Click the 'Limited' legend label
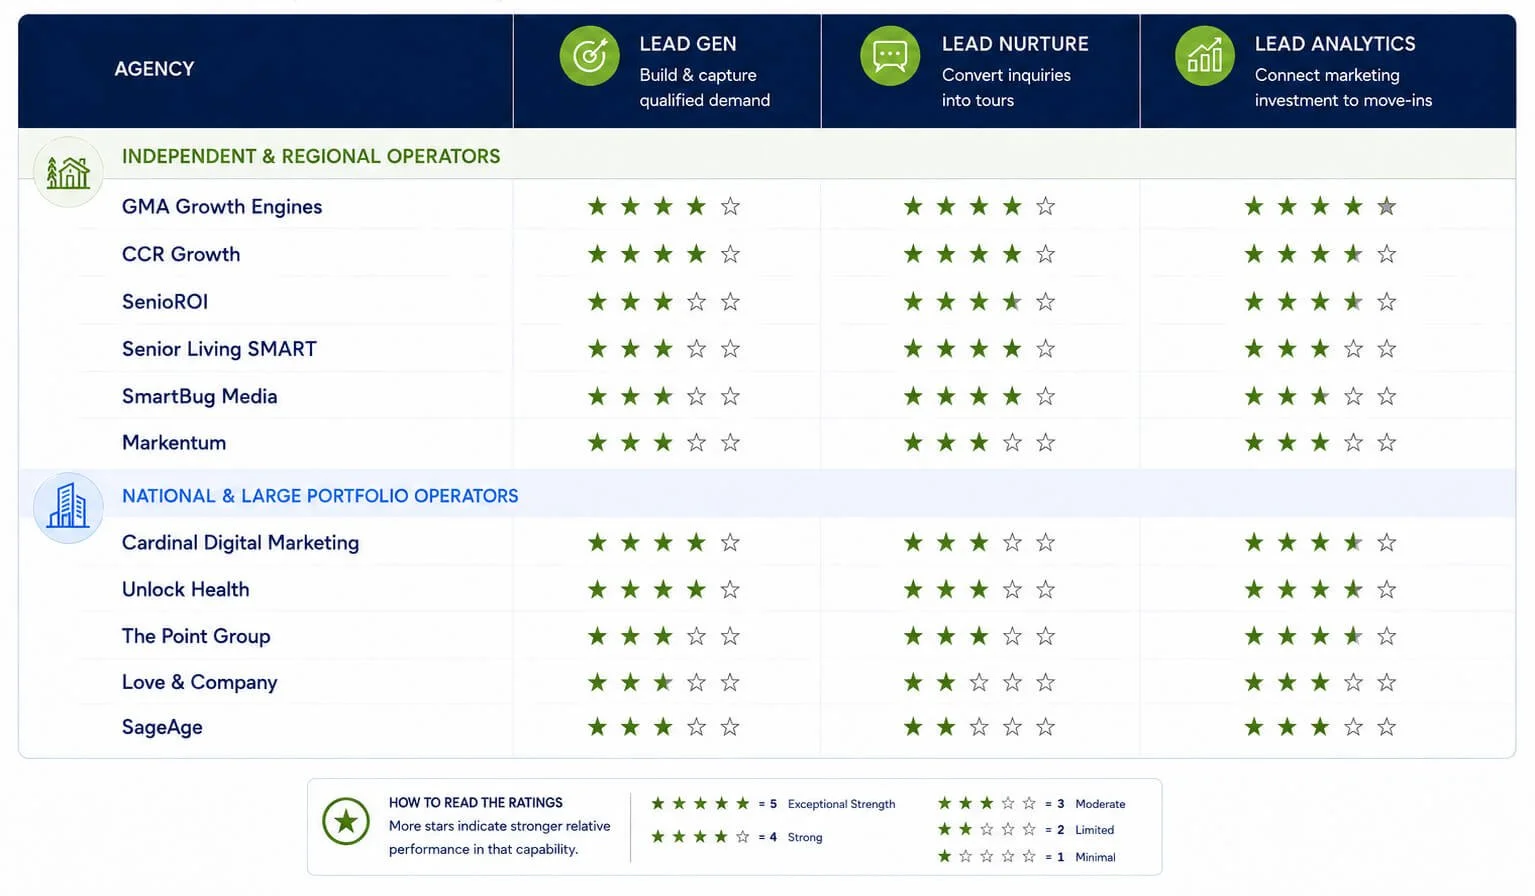This screenshot has height=896, width=1535. [1094, 830]
